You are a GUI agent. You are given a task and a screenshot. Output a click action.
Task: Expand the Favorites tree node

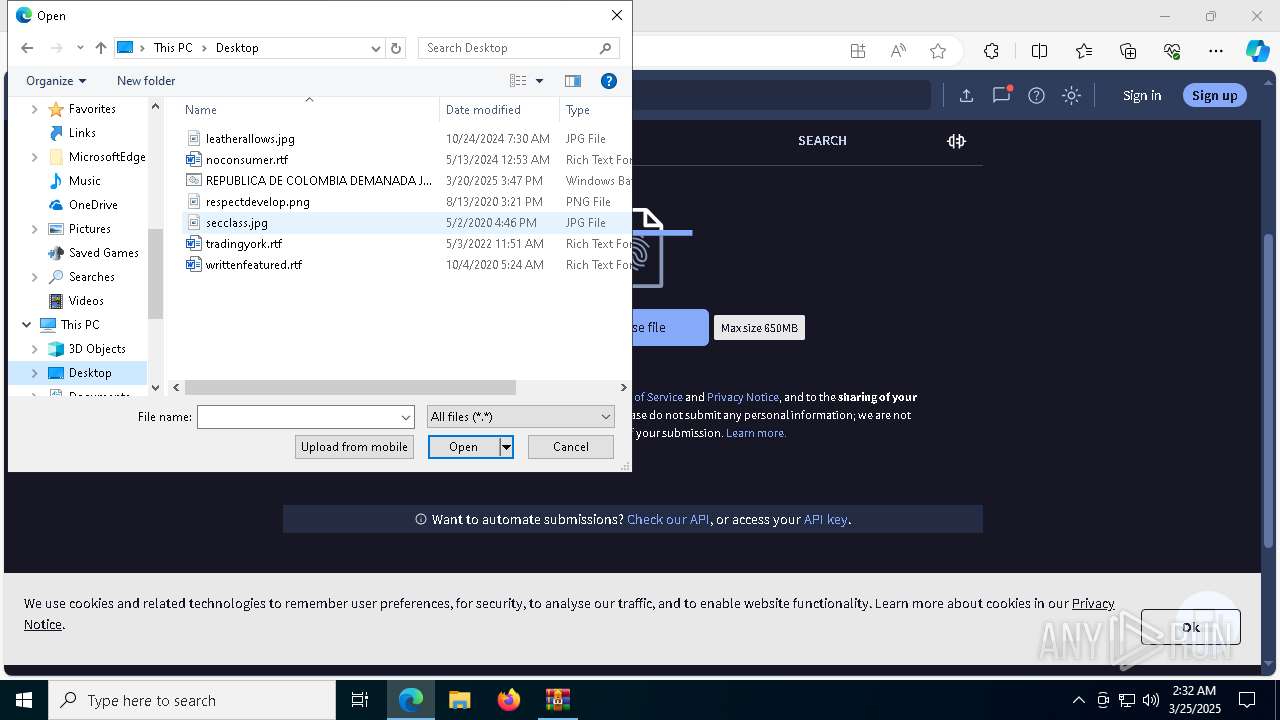pyautogui.click(x=35, y=109)
